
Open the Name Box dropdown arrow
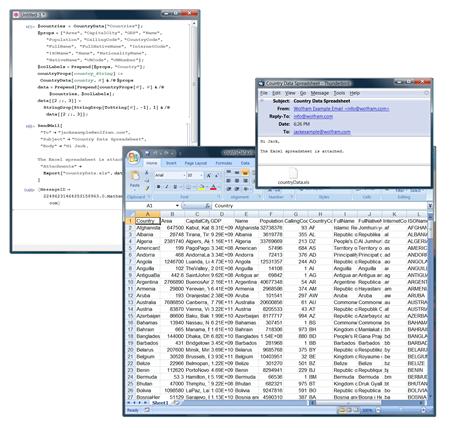177,206
